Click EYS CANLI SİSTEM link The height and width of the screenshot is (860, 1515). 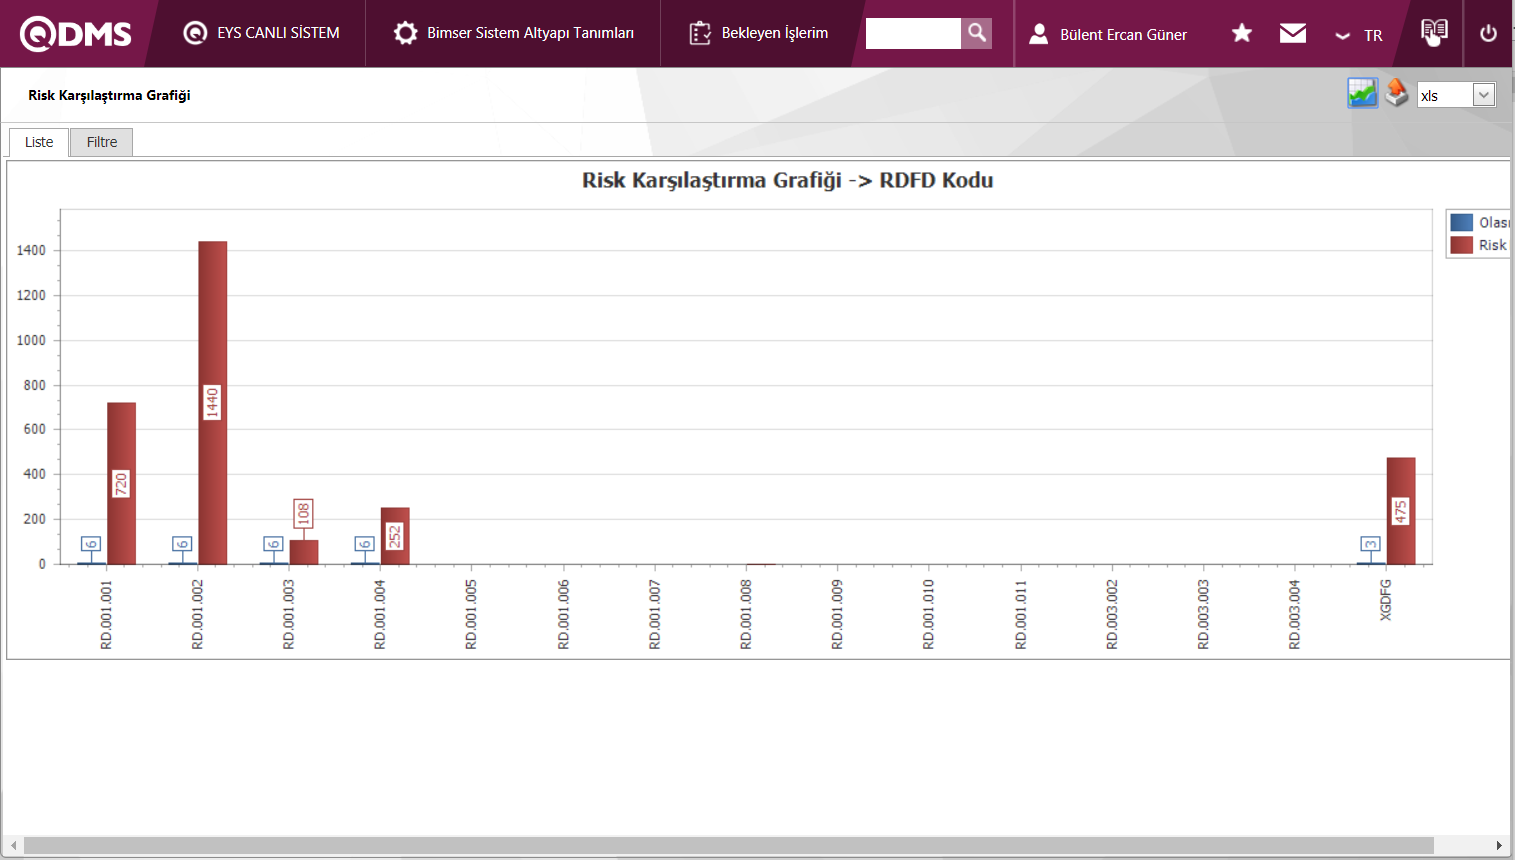pyautogui.click(x=262, y=33)
